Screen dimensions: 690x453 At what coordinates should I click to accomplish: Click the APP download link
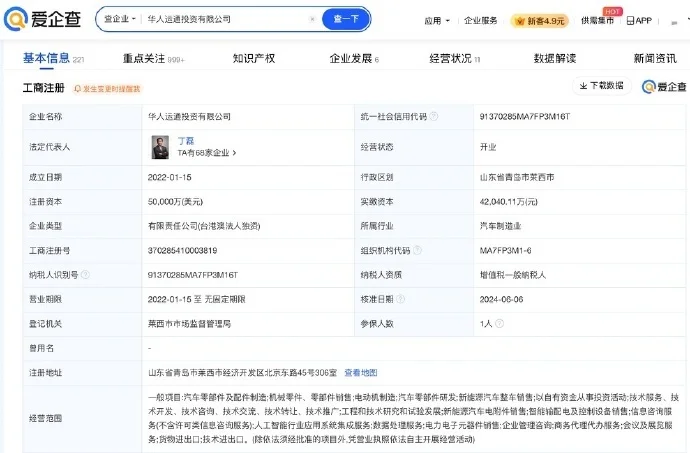(639, 20)
